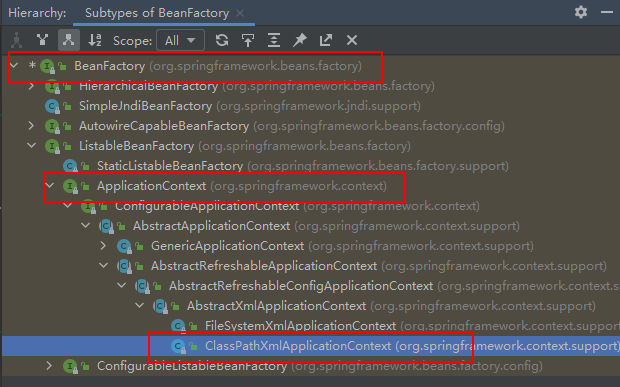Collapse ConfigurableApplicationContext node
The image size is (620, 387).
68,206
